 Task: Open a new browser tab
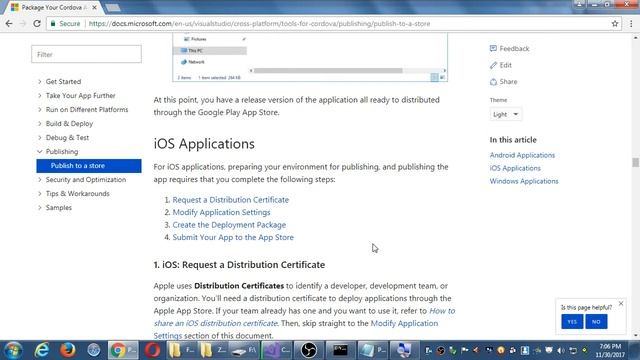pyautogui.click(x=113, y=7)
